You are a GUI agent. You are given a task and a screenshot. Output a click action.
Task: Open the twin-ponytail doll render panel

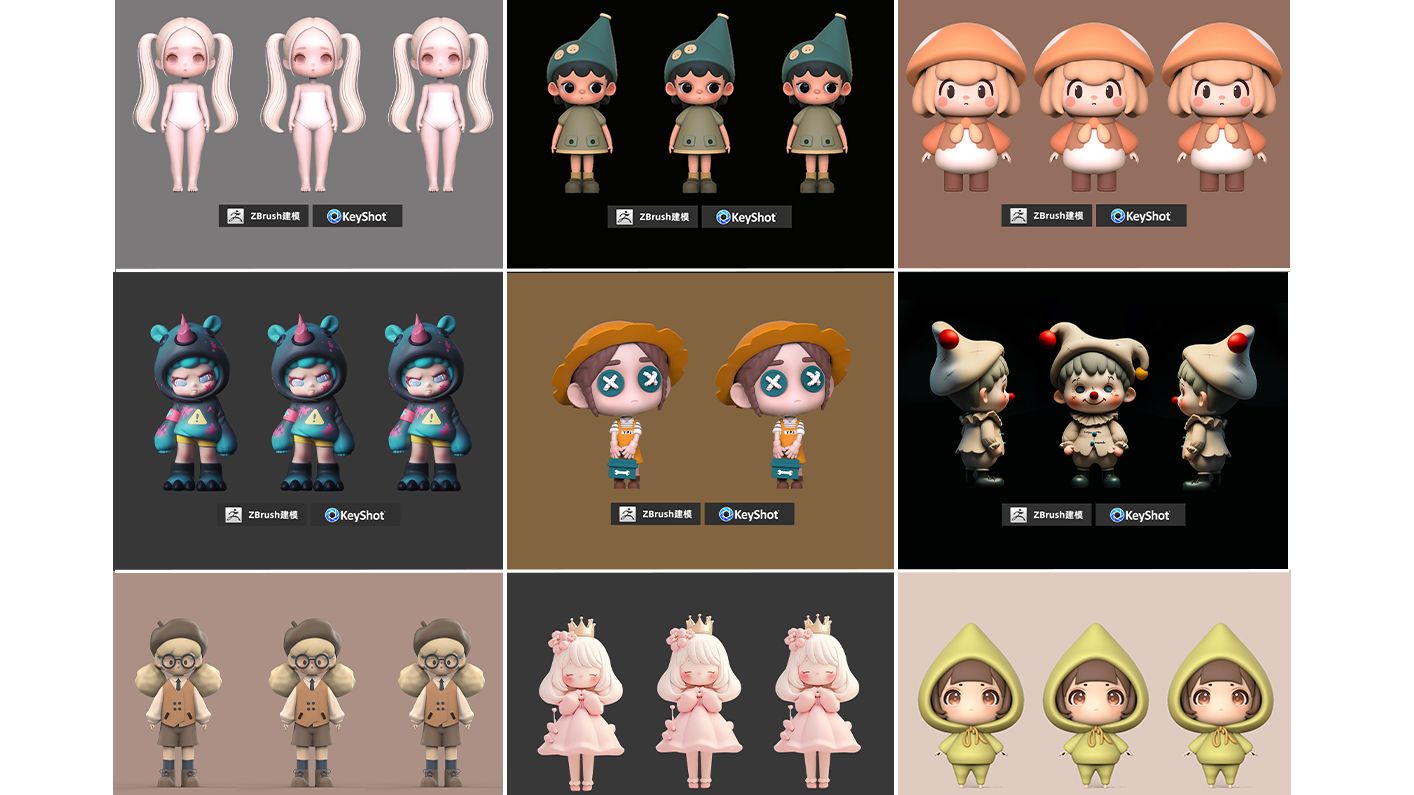[x=309, y=134]
